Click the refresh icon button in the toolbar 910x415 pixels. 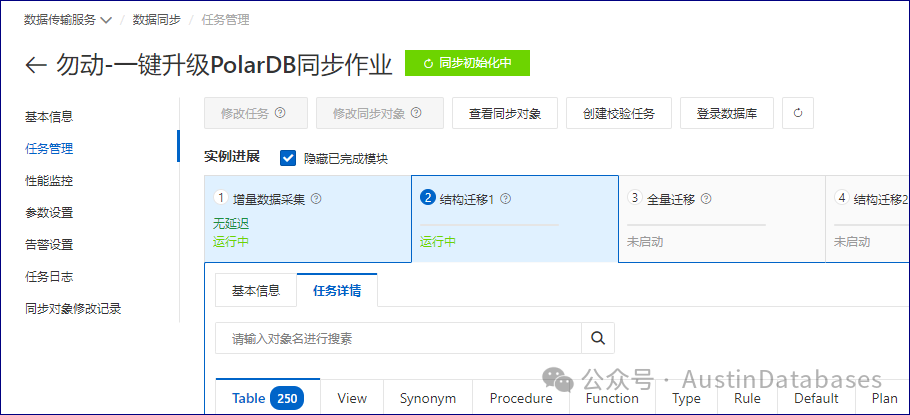pyautogui.click(x=798, y=113)
